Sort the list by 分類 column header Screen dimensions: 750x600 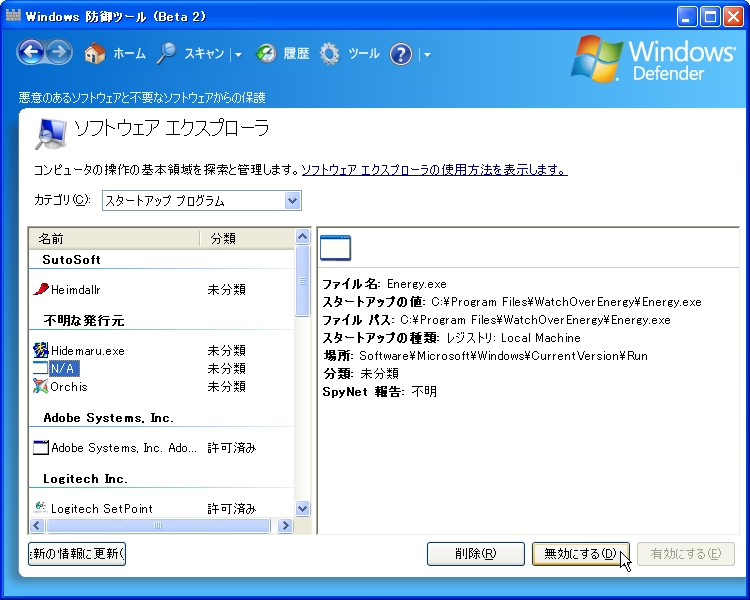(x=247, y=238)
